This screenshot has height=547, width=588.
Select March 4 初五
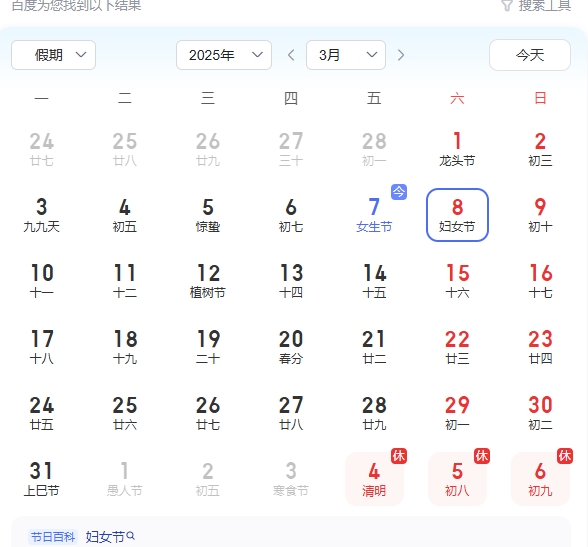point(125,215)
